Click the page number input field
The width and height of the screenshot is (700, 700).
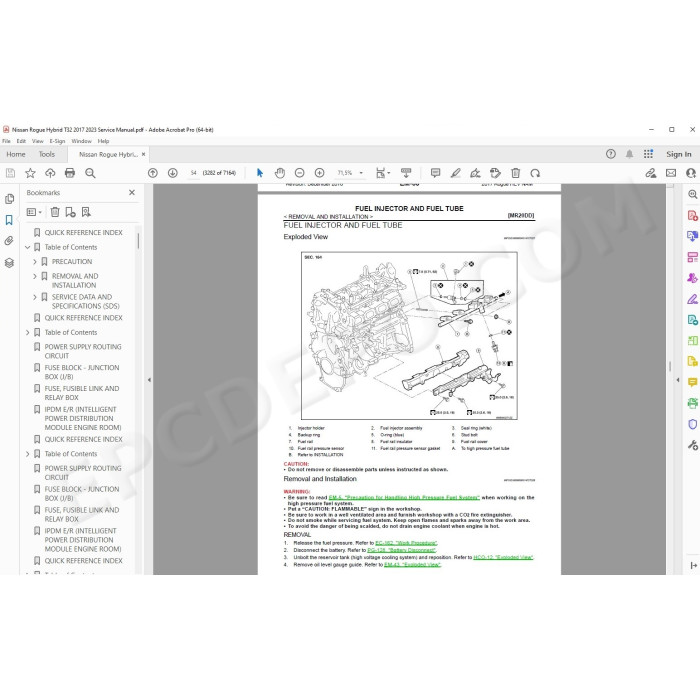[x=193, y=173]
